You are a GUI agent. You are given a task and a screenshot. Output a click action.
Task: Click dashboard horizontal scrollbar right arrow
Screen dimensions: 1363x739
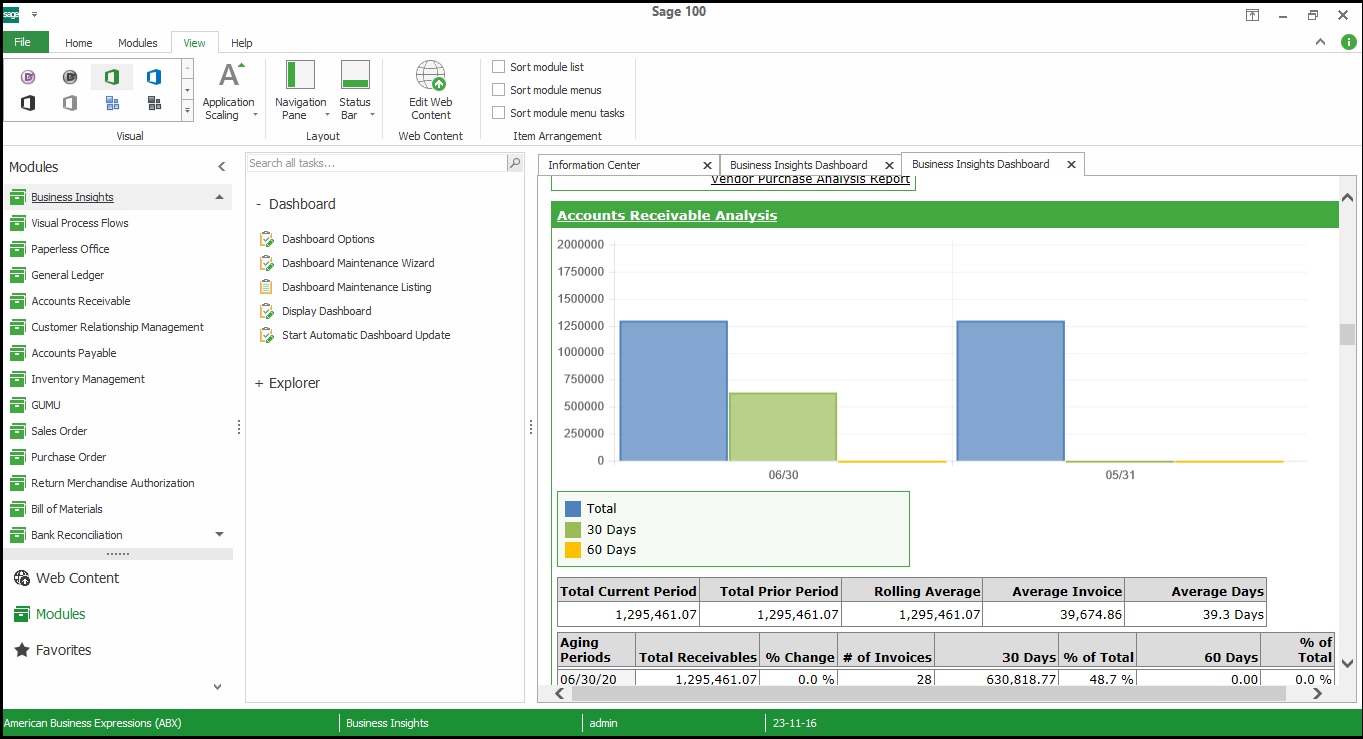(1319, 693)
